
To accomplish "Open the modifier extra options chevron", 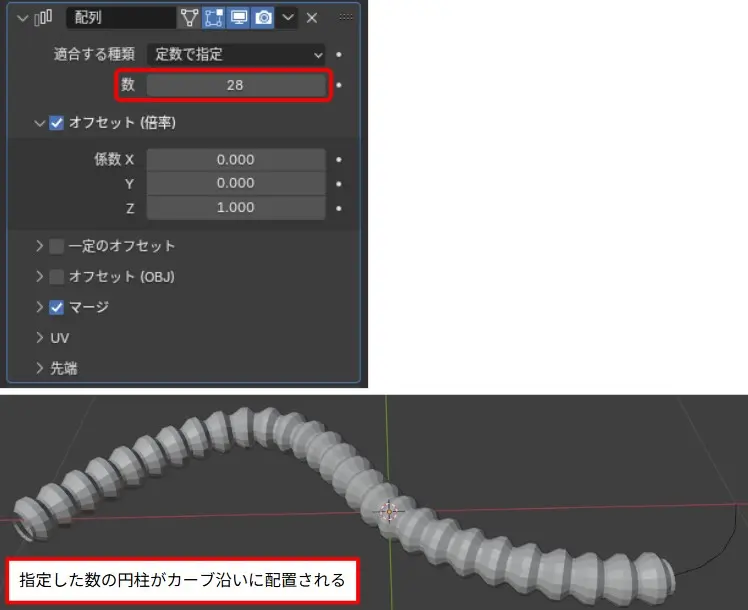I will coord(288,18).
